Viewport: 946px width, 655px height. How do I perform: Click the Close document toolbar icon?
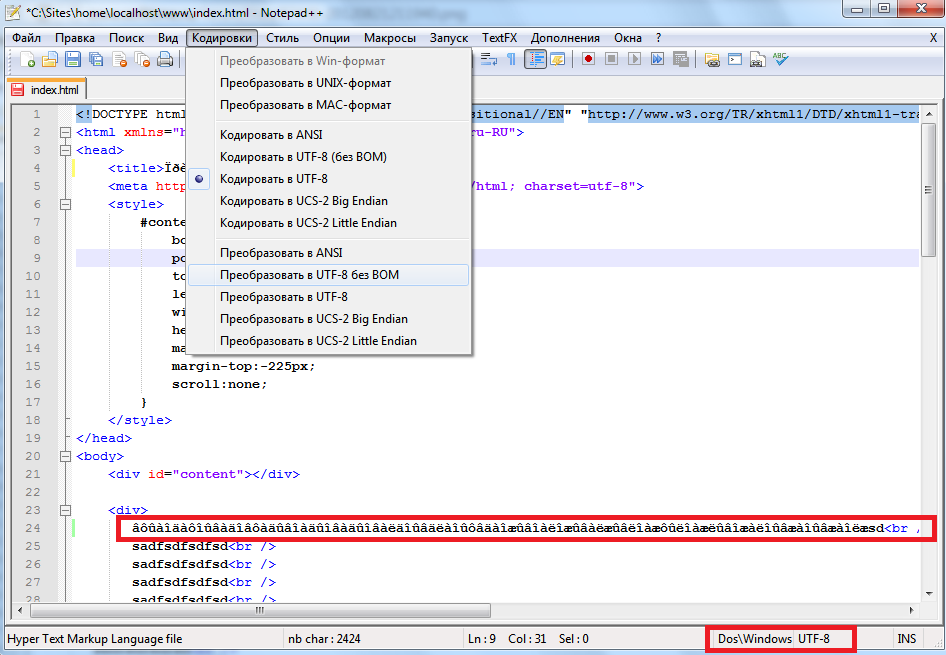click(x=119, y=59)
